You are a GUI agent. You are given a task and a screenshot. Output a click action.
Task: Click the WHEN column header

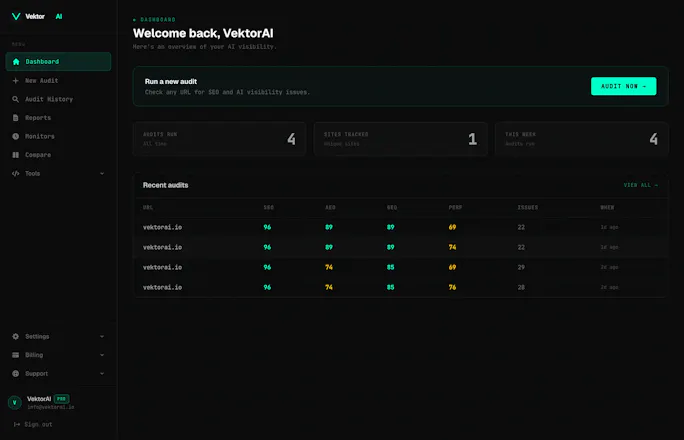[607, 208]
